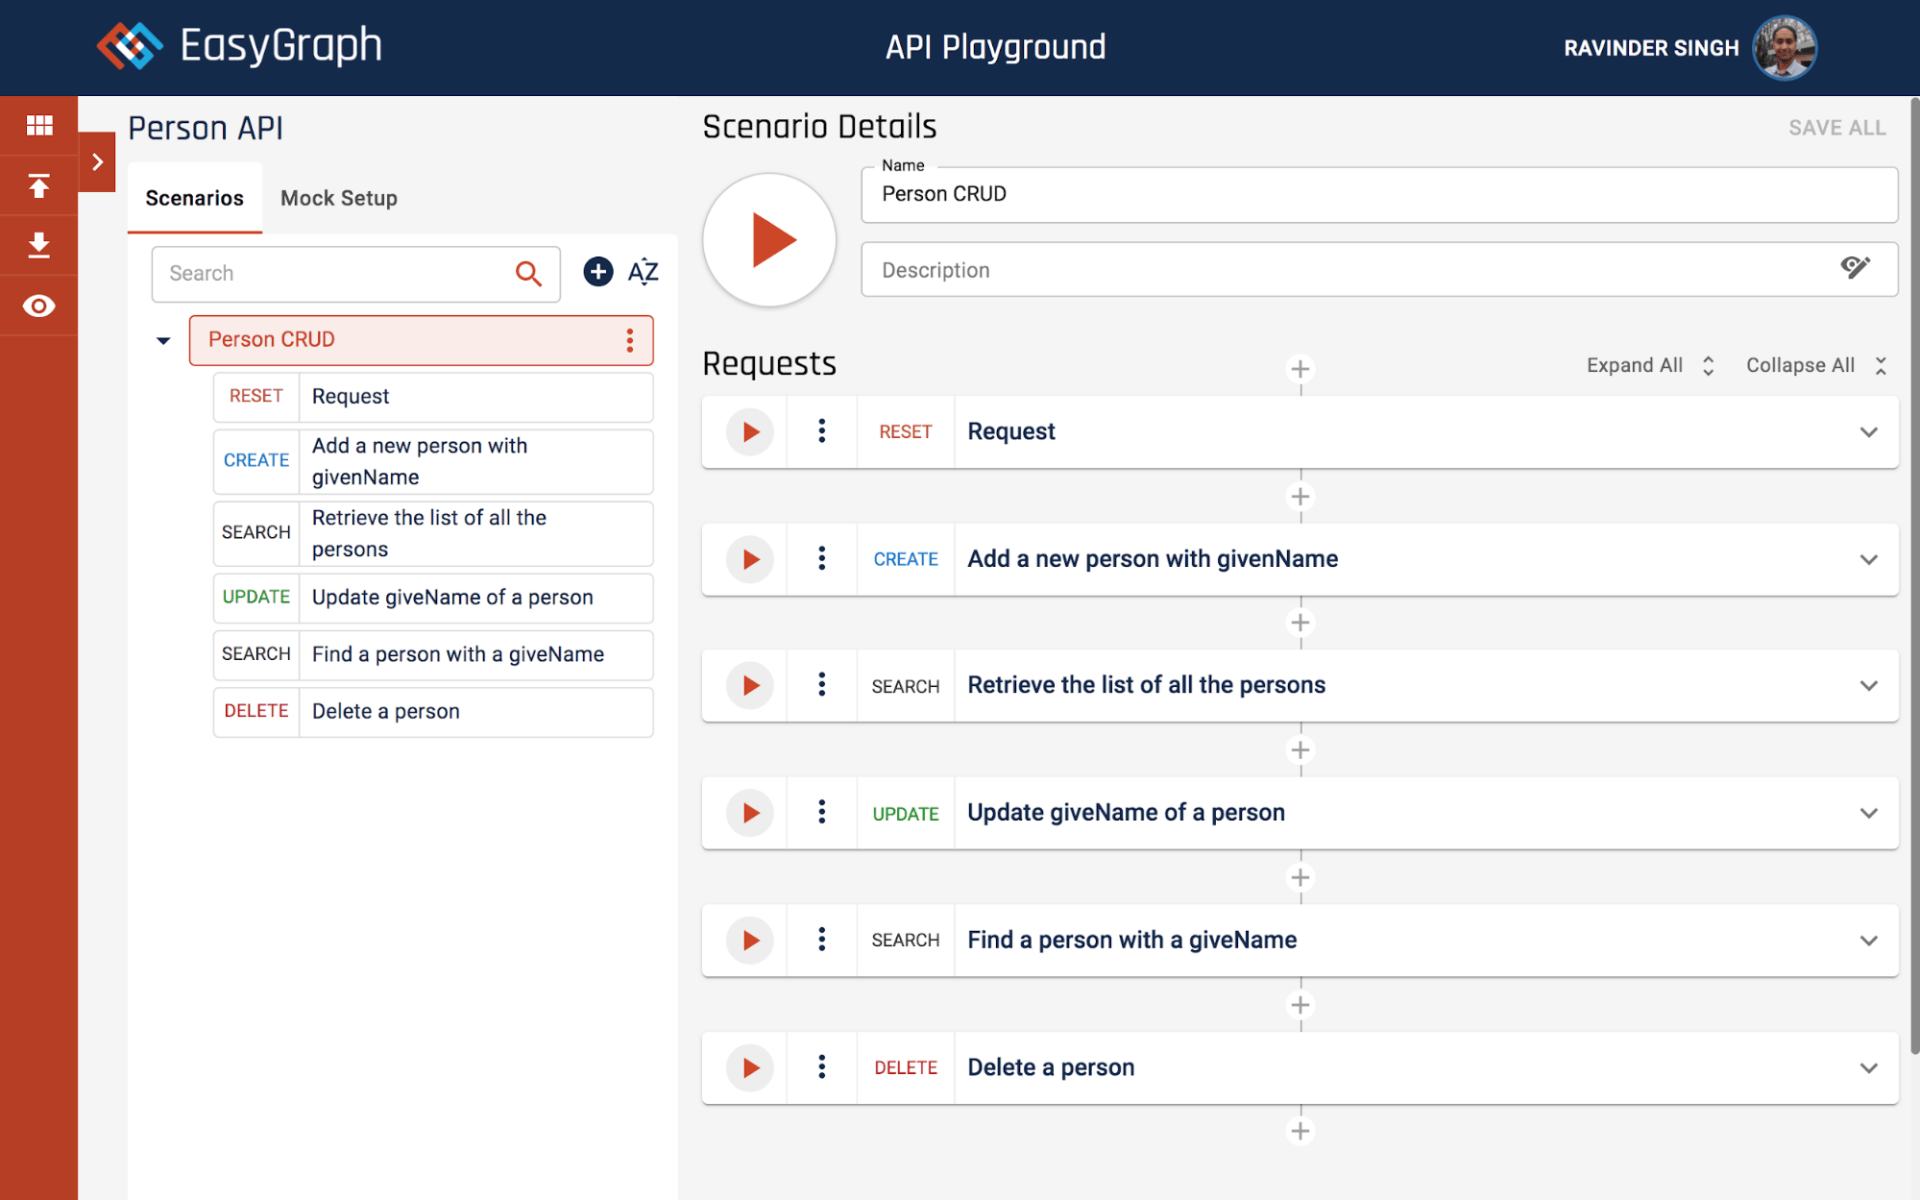Select the Scenarios tab

pos(194,198)
